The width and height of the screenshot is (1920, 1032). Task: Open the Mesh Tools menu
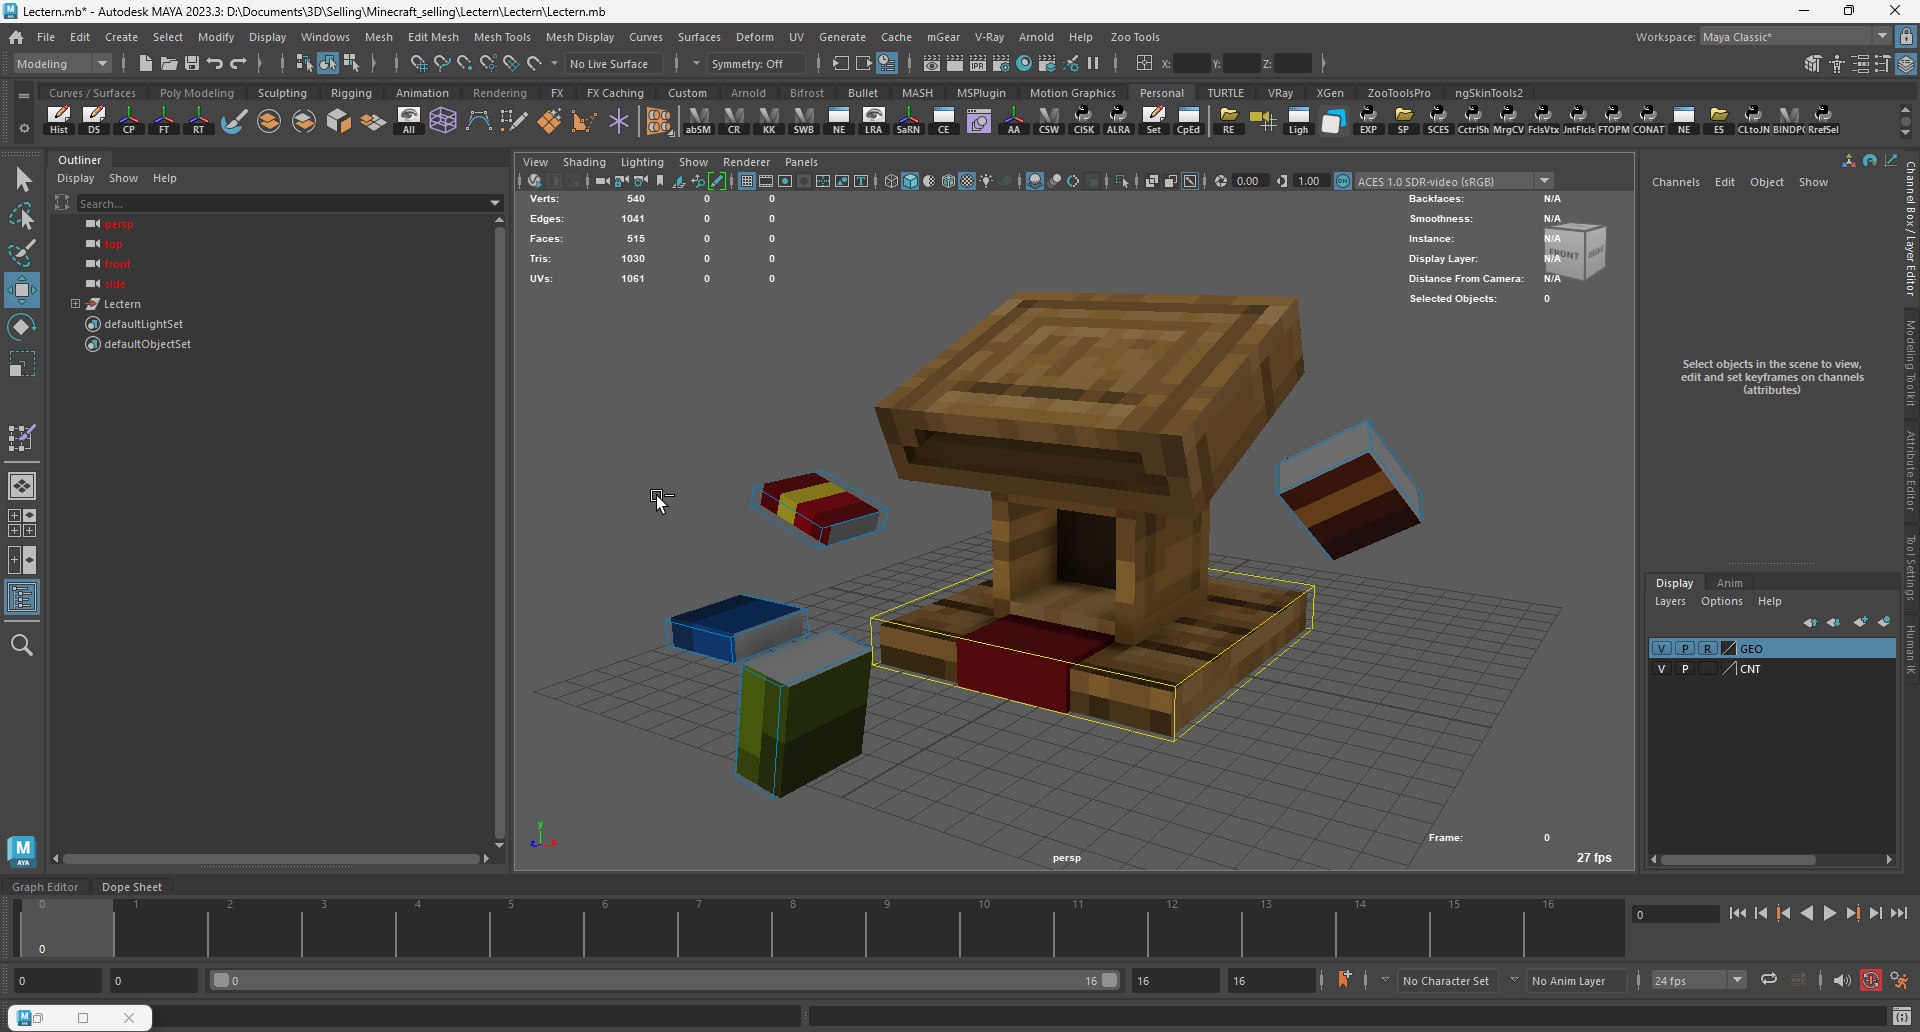pyautogui.click(x=502, y=37)
